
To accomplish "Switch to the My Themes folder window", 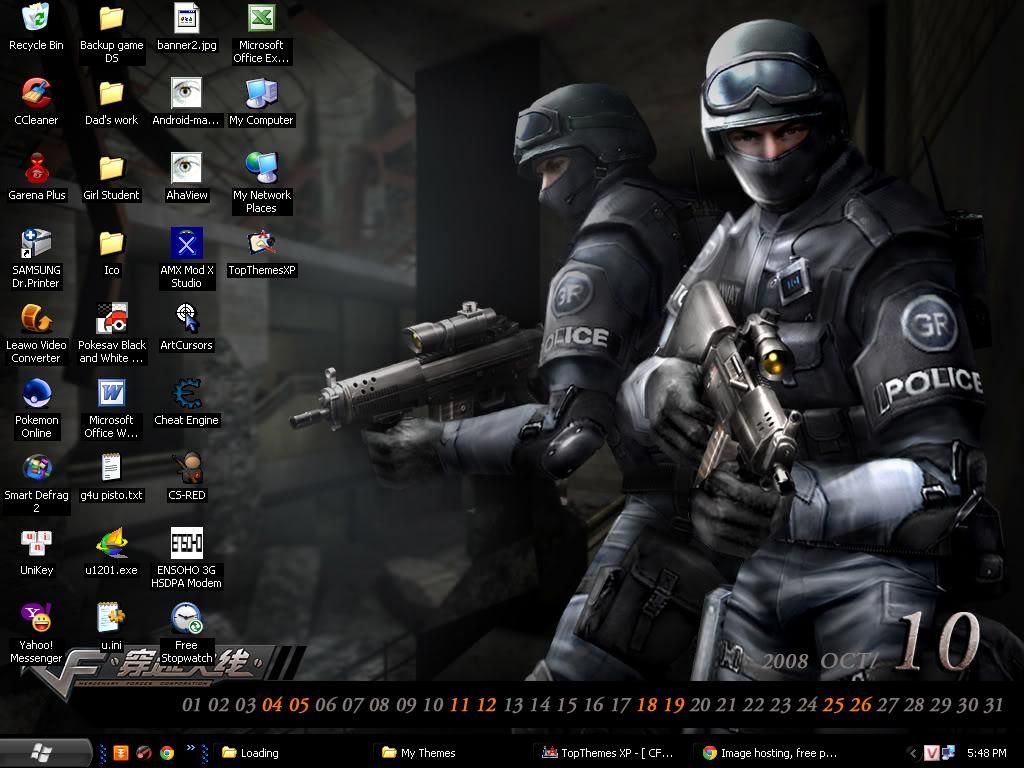I will [451, 753].
